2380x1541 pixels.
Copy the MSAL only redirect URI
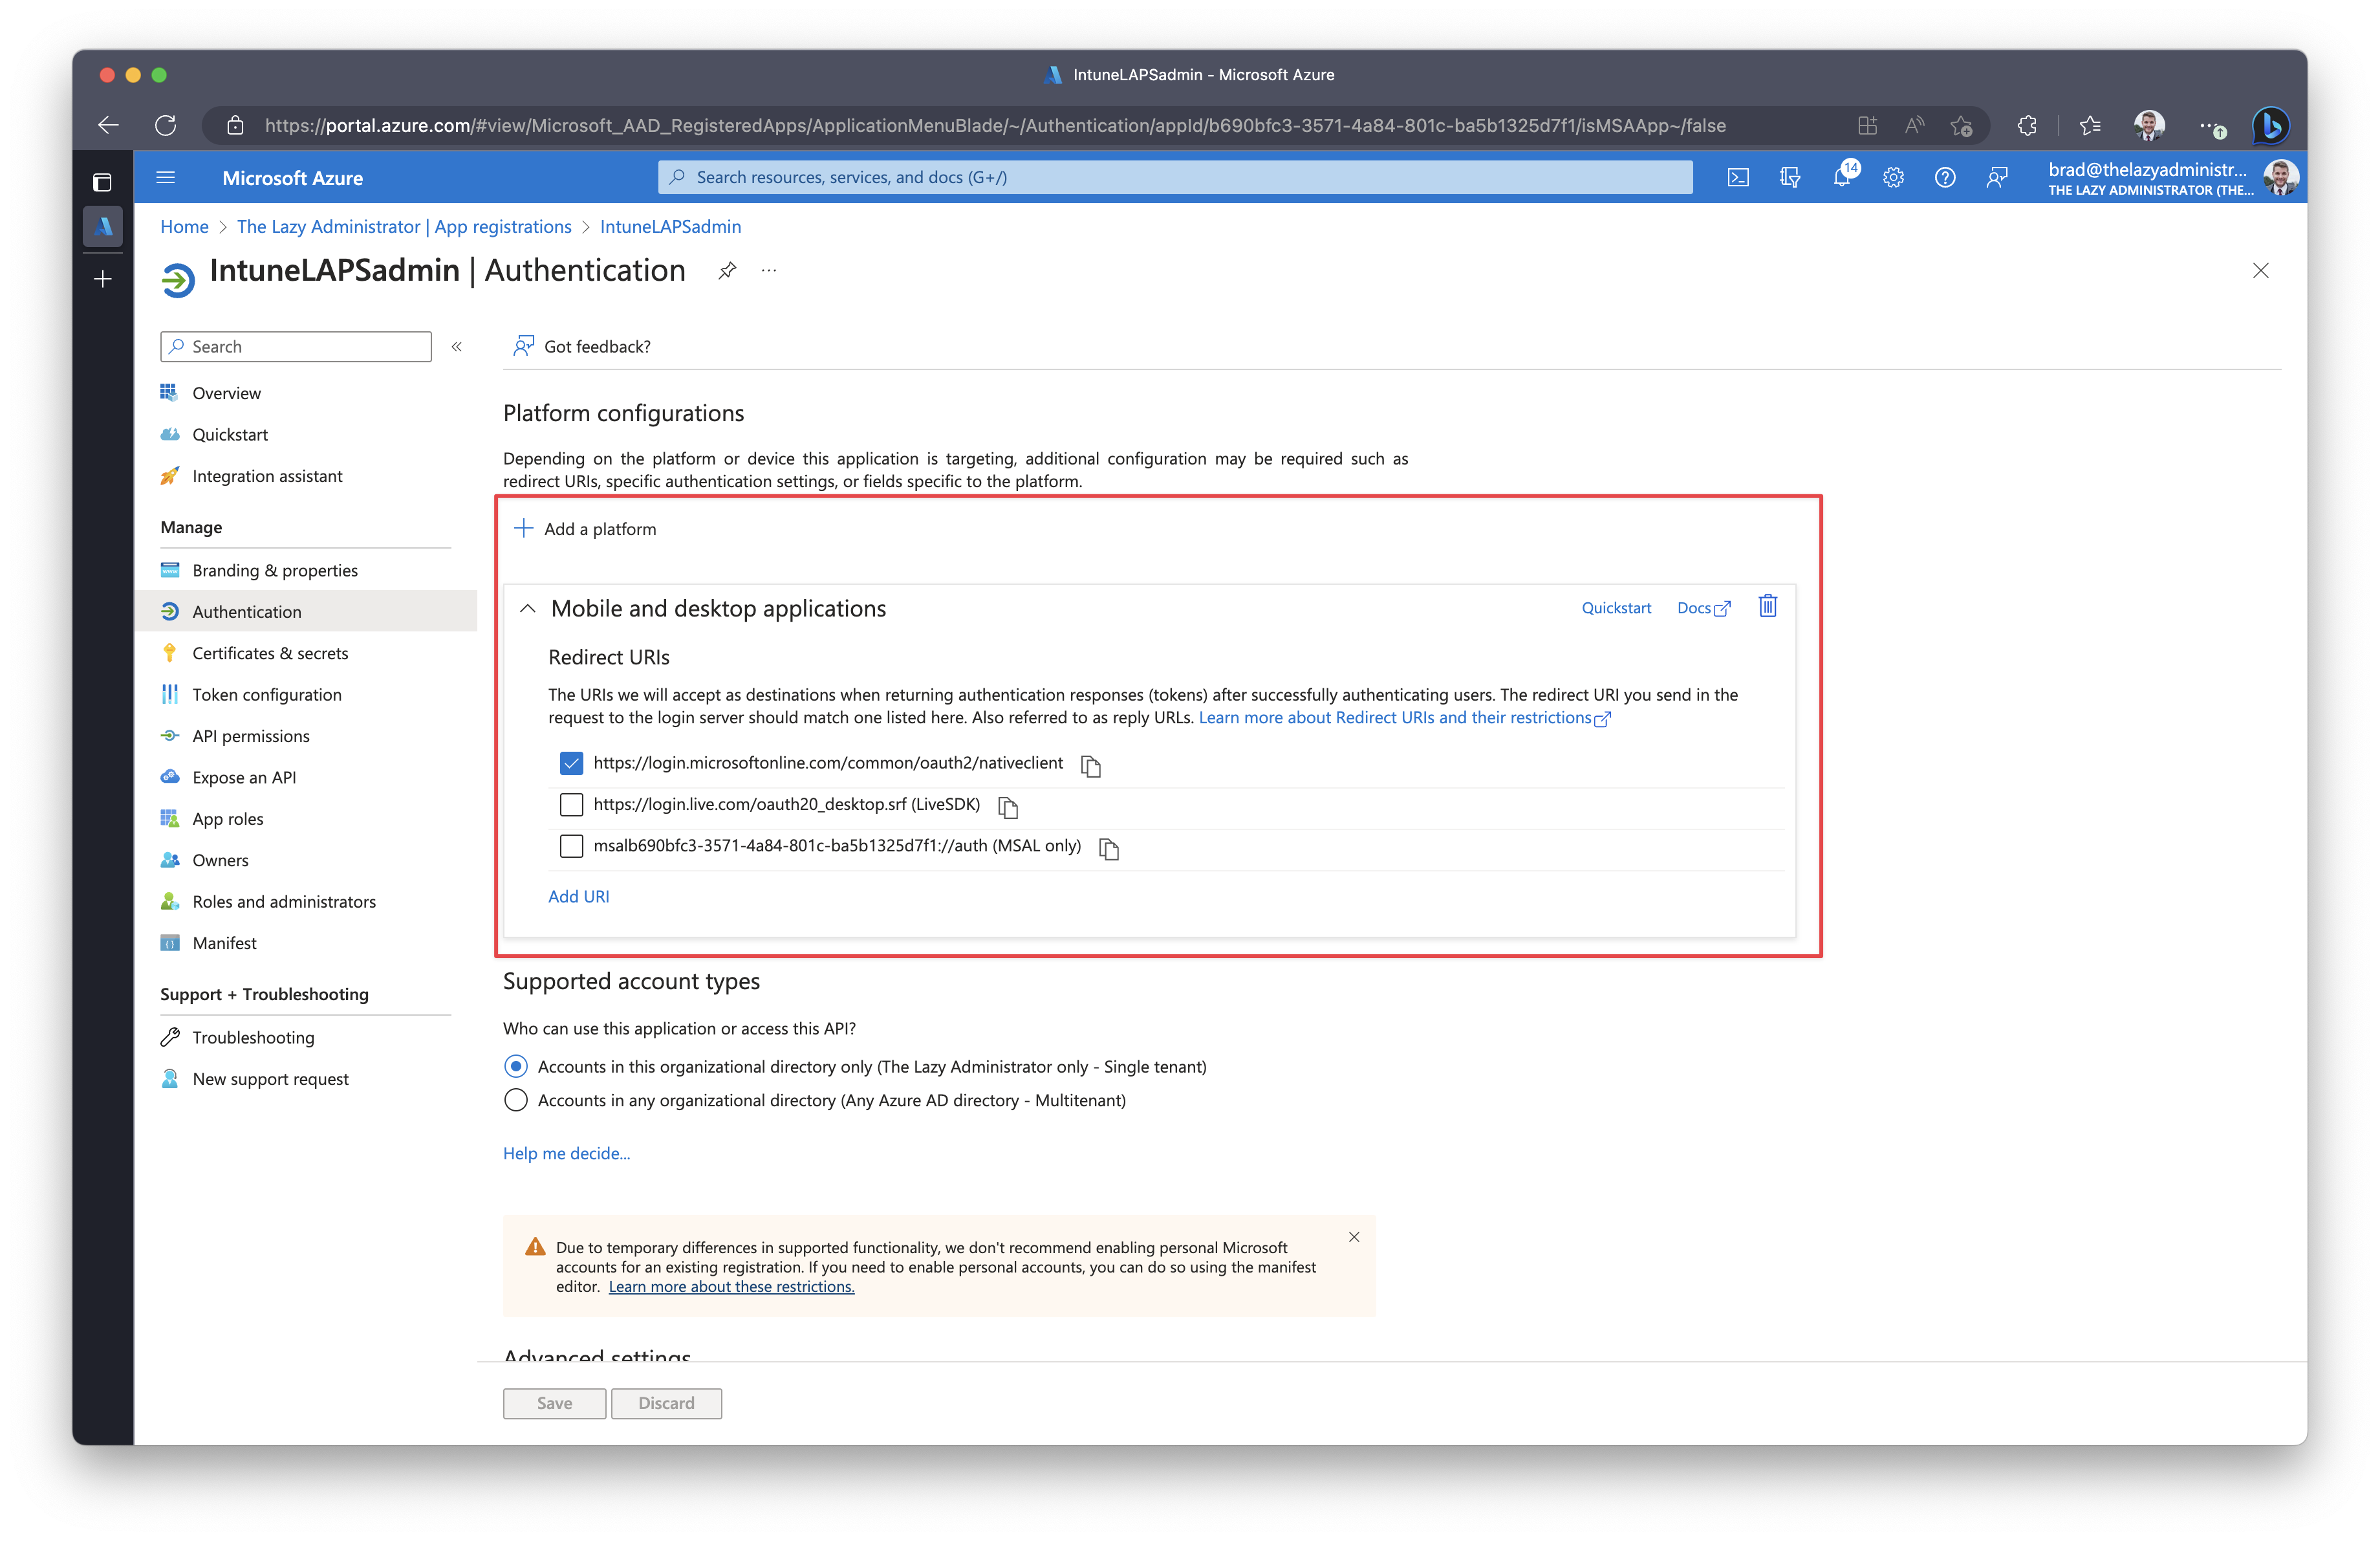tap(1108, 848)
